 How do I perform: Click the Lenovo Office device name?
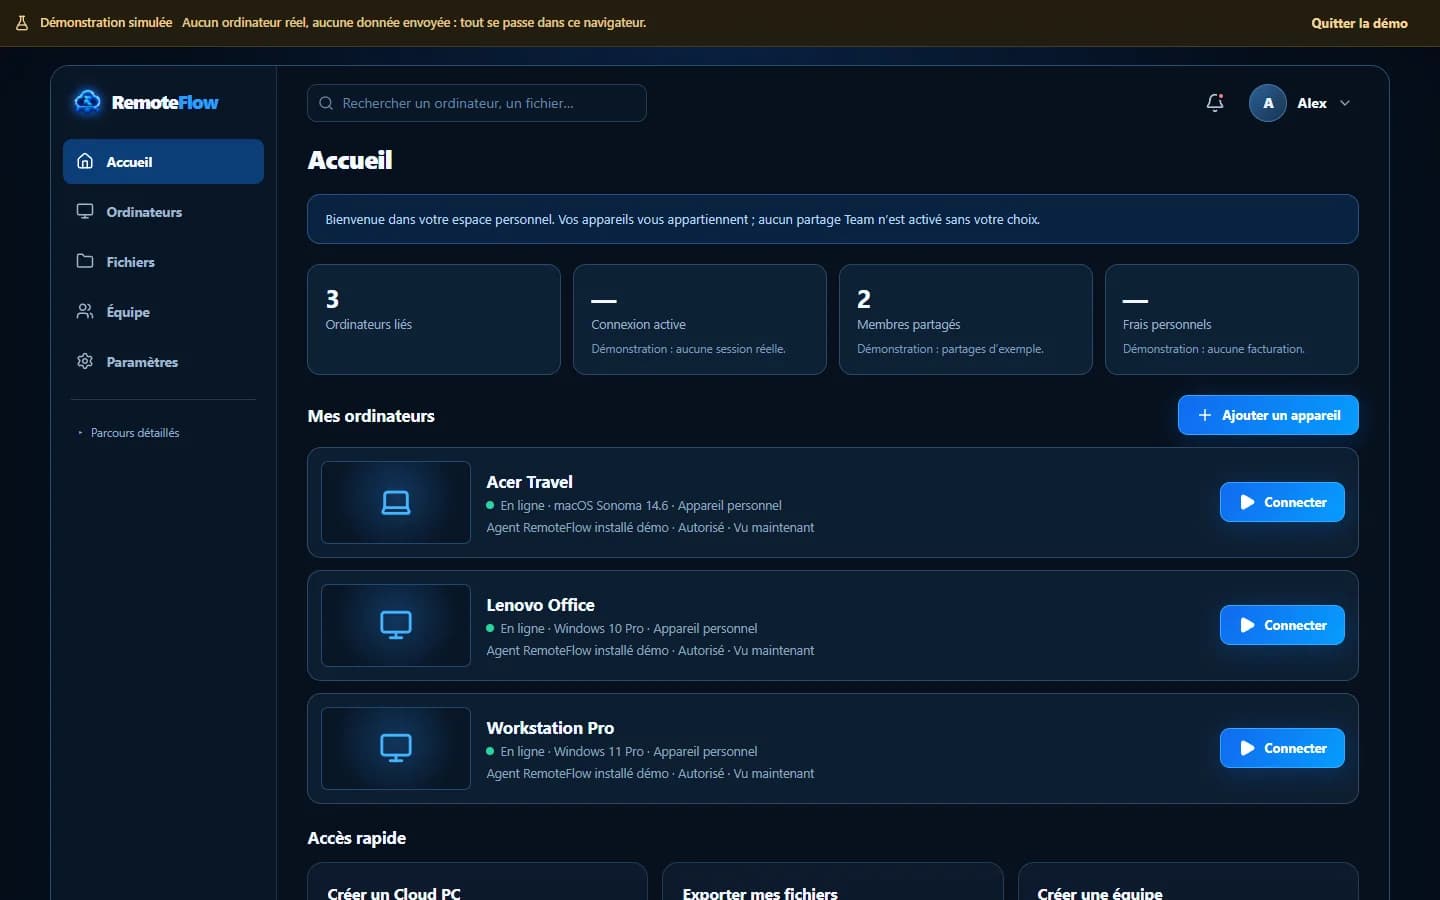tap(540, 605)
